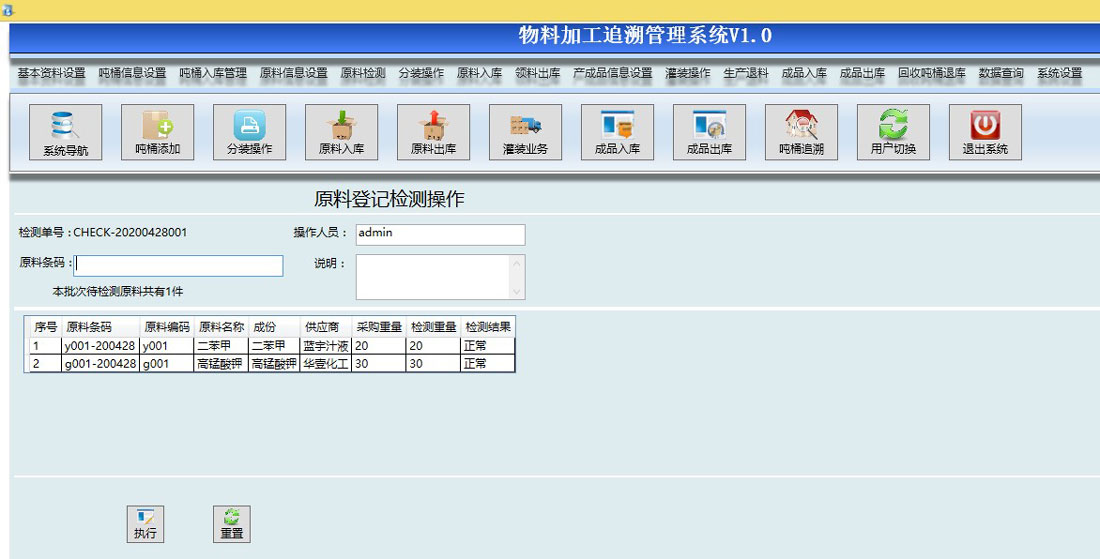Click the 本批次待检测原料共有1件 notice

[x=118, y=291]
